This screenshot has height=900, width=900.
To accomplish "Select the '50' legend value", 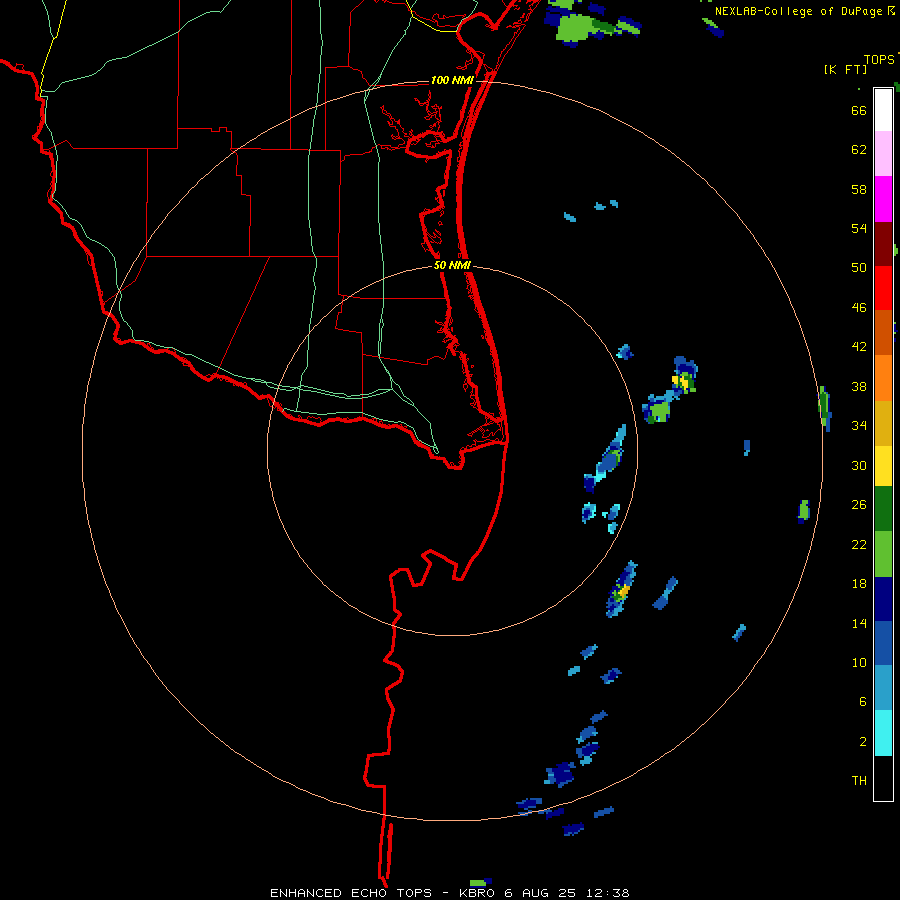I will [x=859, y=268].
